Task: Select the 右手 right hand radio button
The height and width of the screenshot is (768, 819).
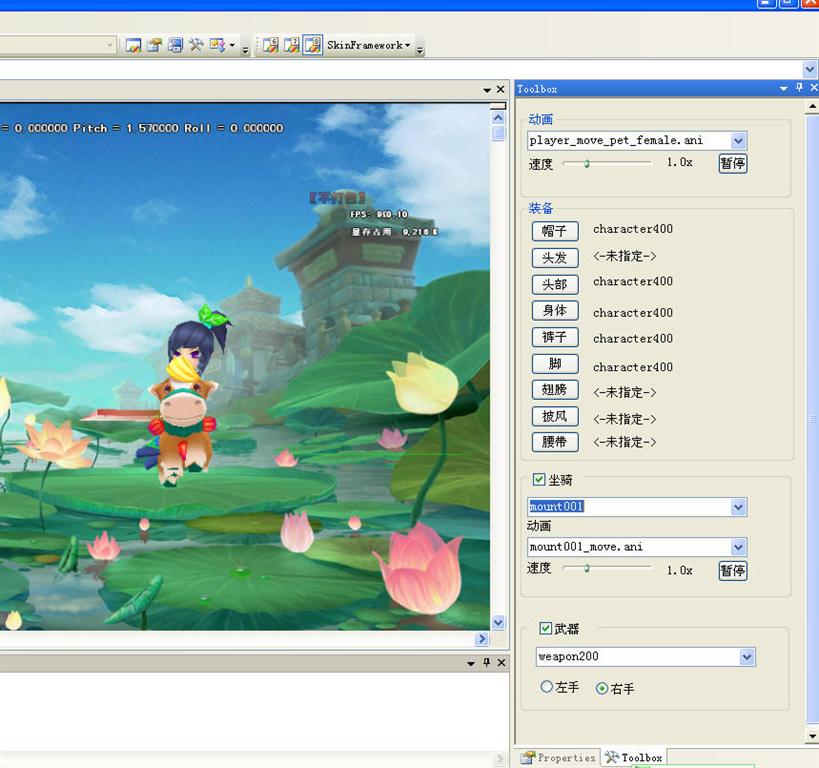Action: point(602,689)
